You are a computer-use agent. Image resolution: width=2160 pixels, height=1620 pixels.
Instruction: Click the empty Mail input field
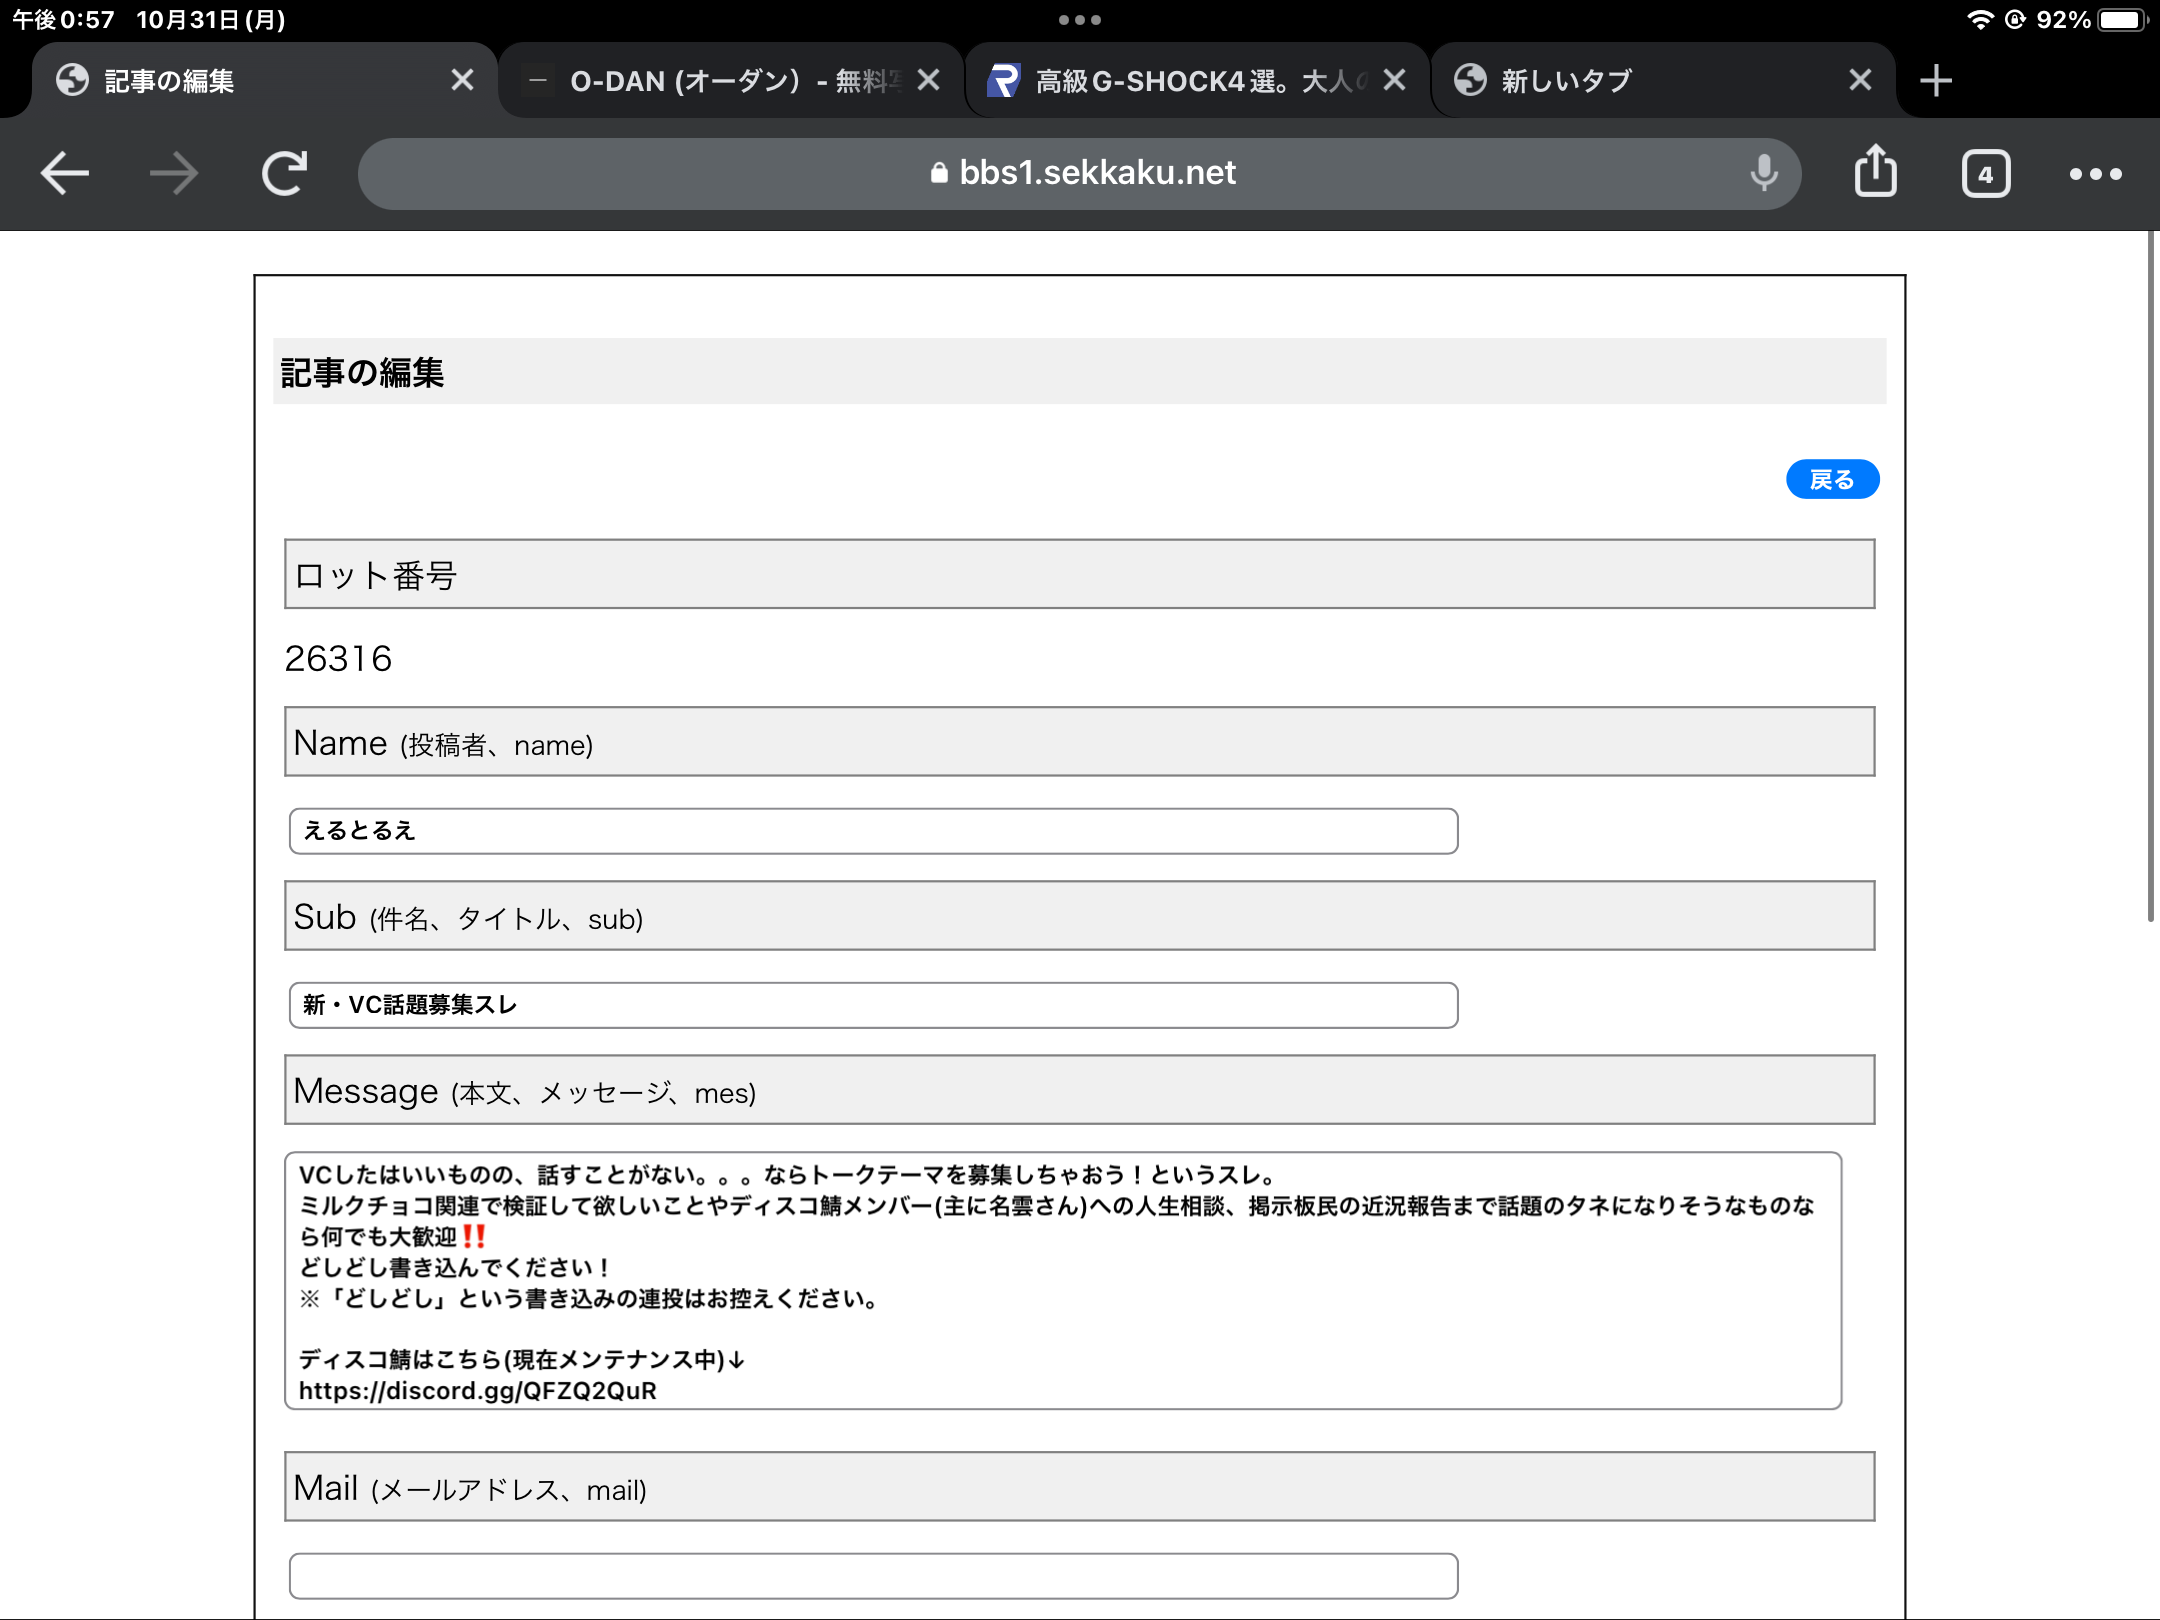(x=873, y=1576)
